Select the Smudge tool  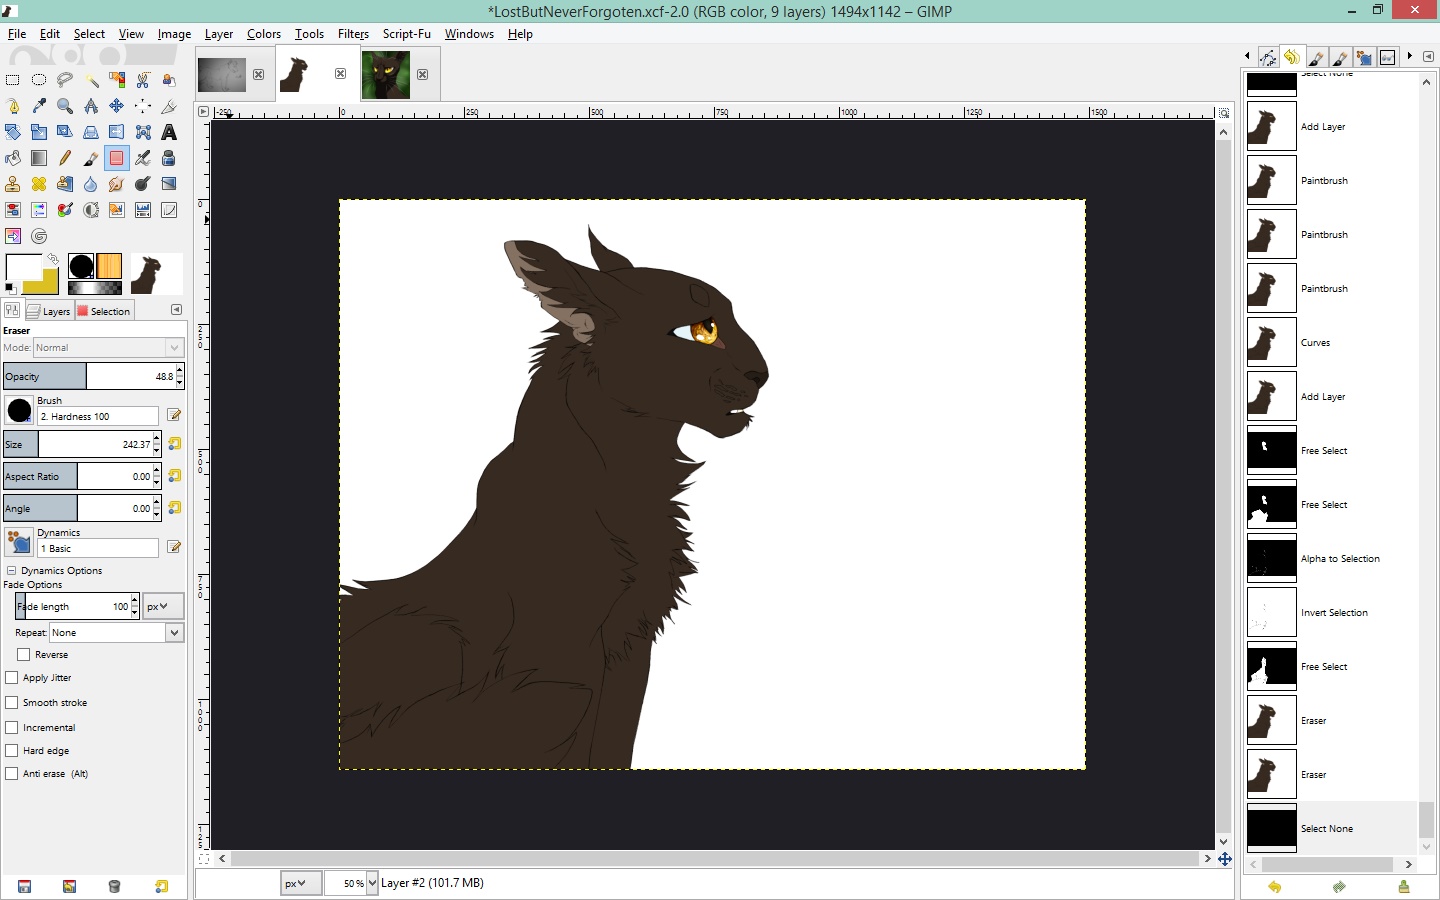(117, 184)
